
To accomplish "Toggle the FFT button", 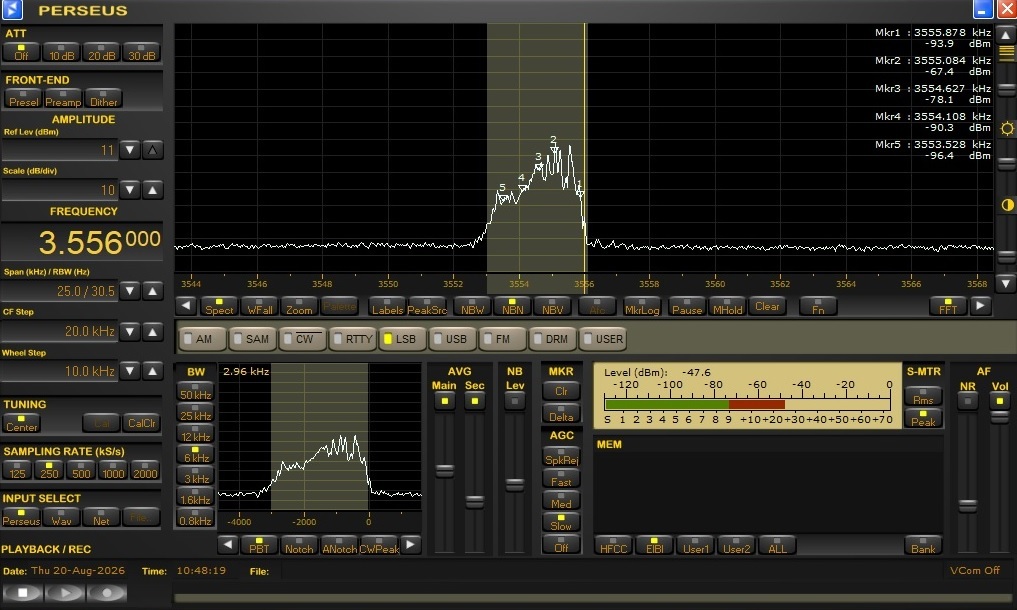I will 948,306.
